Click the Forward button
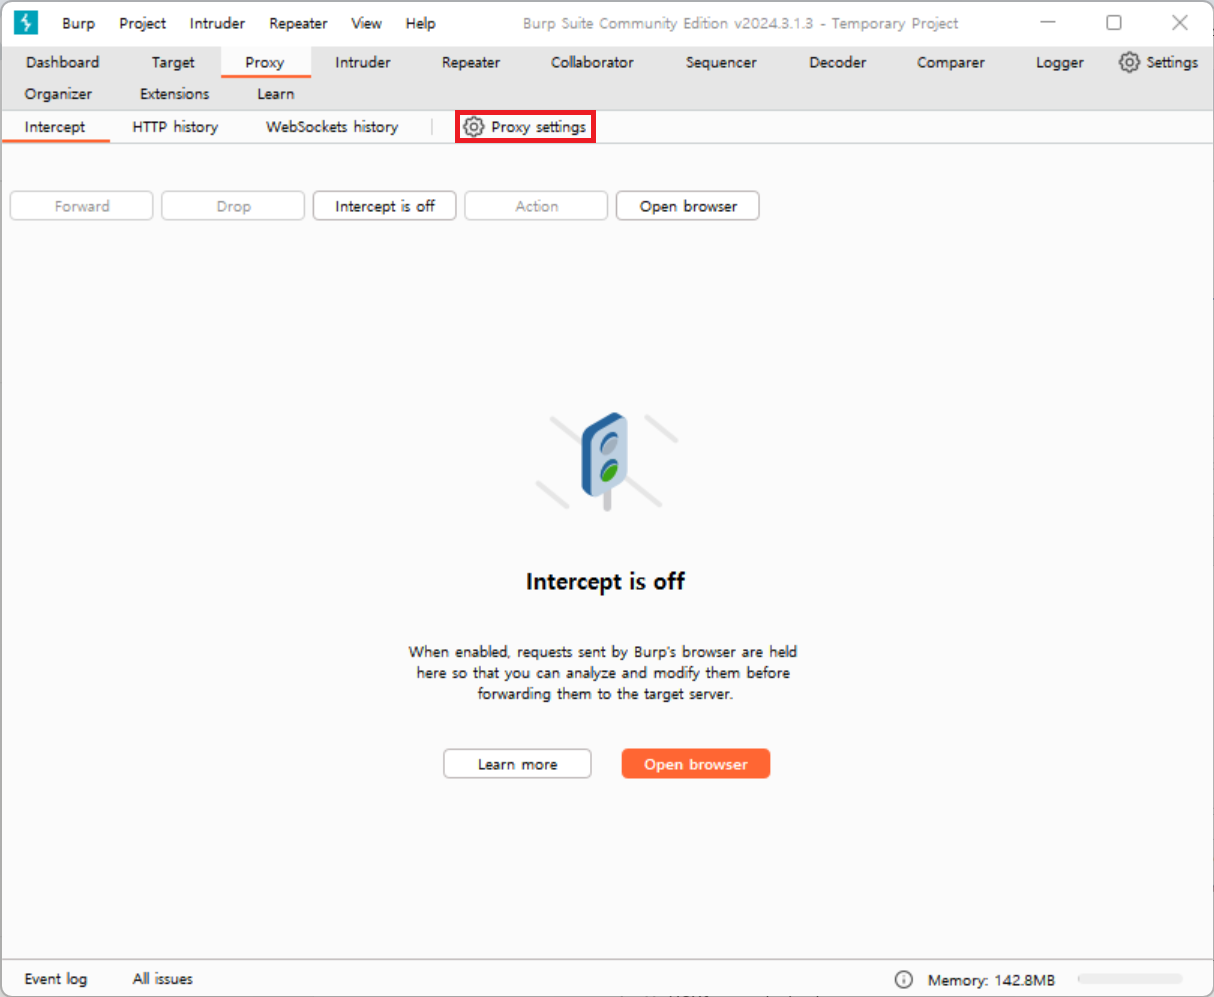The image size is (1214, 997). pos(82,206)
